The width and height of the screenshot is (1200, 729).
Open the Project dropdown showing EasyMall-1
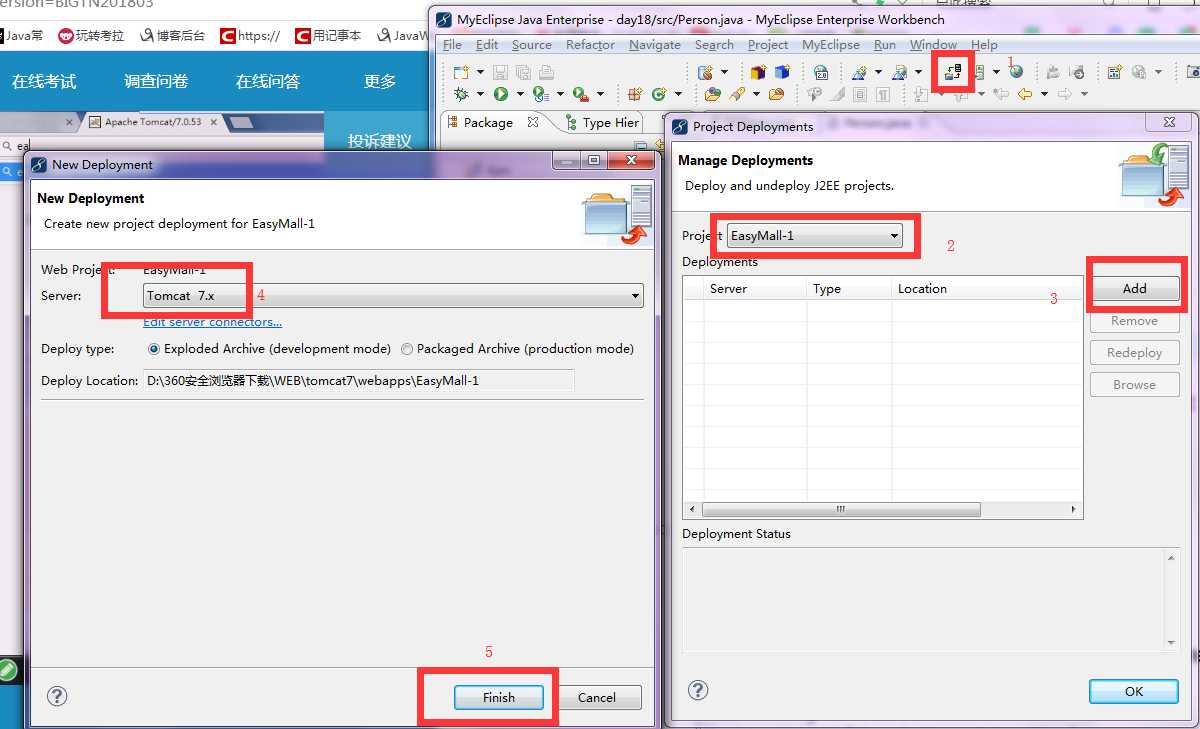click(814, 236)
